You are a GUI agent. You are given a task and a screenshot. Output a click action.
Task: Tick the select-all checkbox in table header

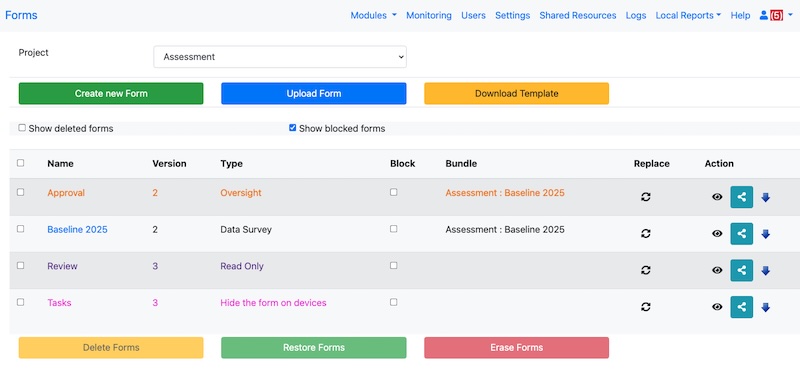pos(20,163)
